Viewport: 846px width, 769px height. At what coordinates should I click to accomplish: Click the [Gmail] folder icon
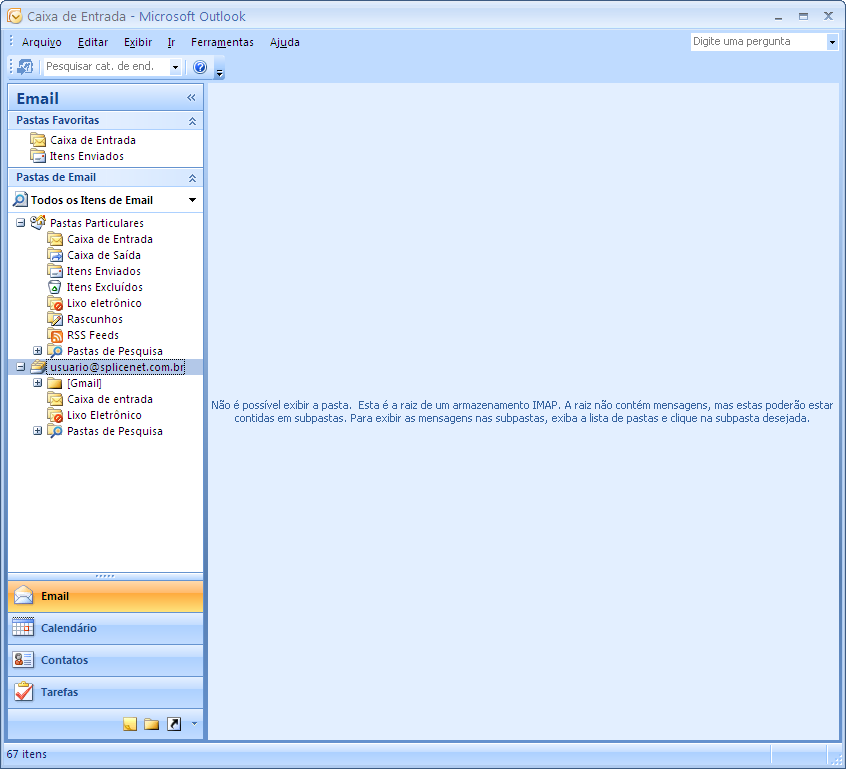click(x=54, y=383)
